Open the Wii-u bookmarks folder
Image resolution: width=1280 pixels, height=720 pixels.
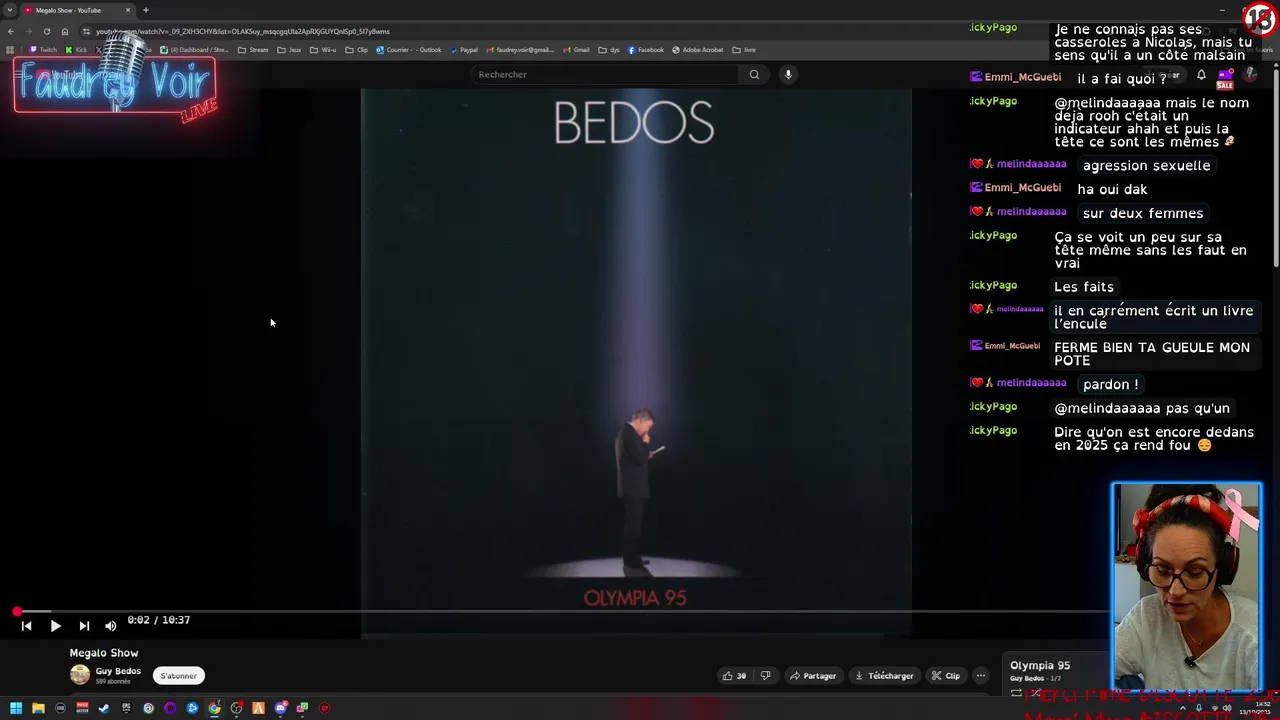(x=324, y=50)
